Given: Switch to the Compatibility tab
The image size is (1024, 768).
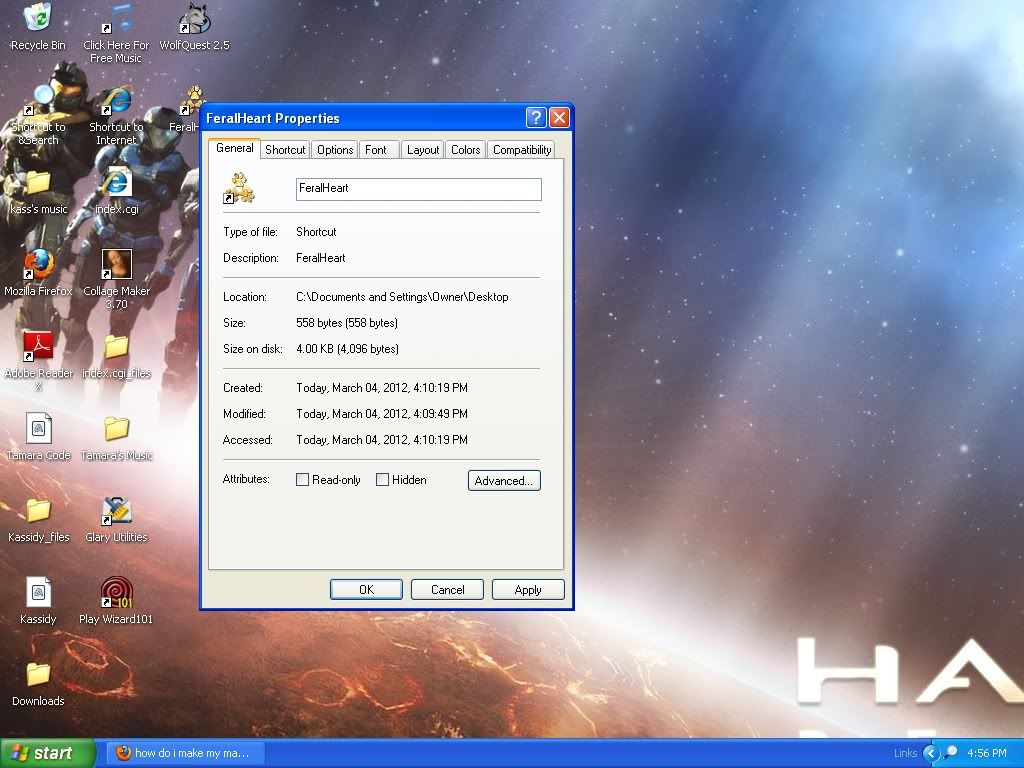Looking at the screenshot, I should pyautogui.click(x=522, y=150).
